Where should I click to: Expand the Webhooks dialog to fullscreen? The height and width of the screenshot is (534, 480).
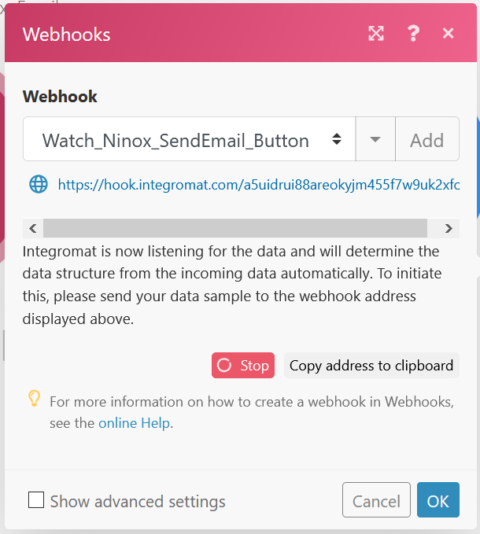point(376,33)
